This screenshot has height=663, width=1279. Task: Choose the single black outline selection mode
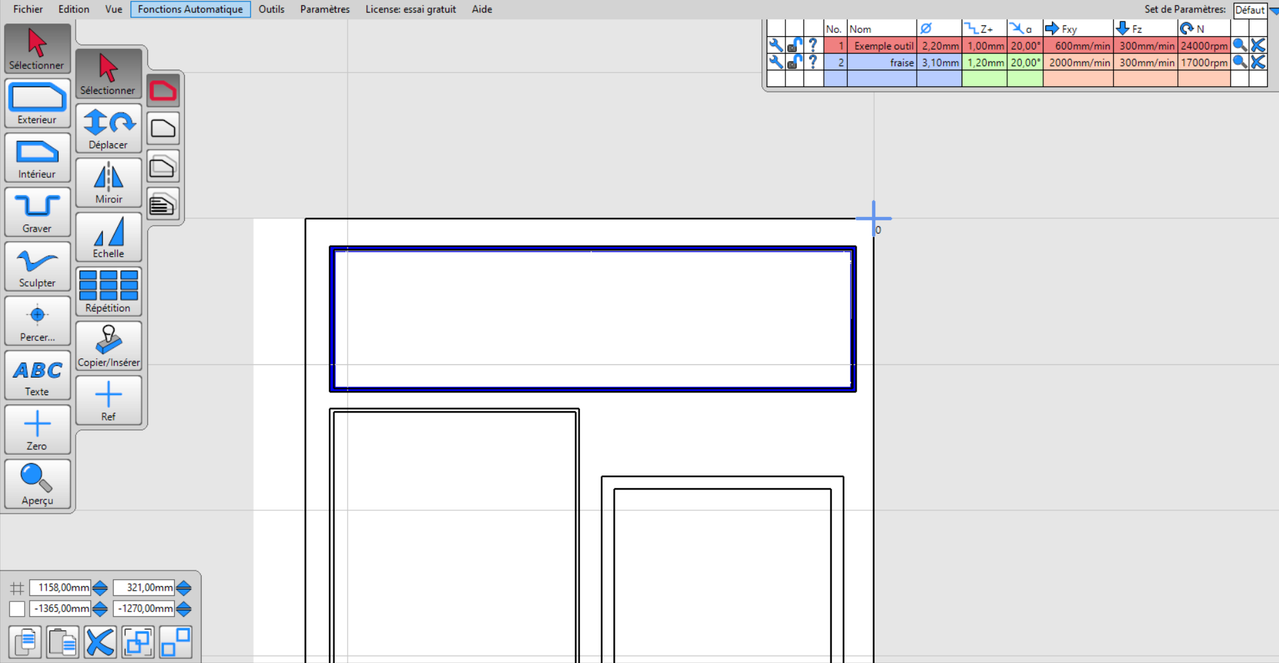(163, 128)
